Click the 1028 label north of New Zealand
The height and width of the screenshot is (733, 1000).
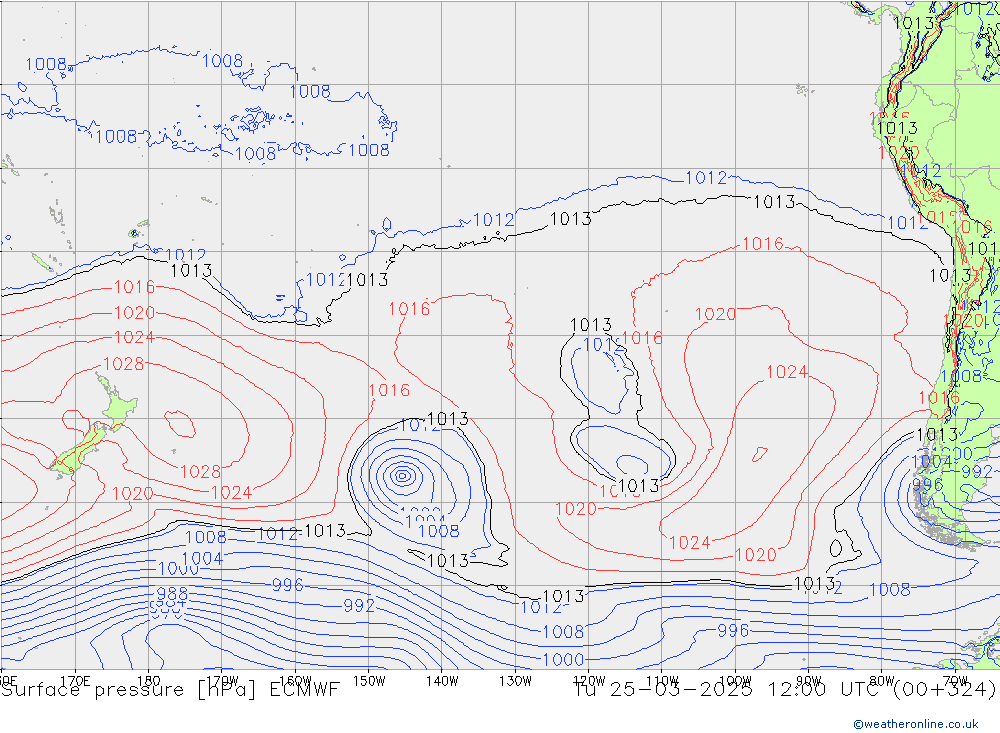click(124, 364)
